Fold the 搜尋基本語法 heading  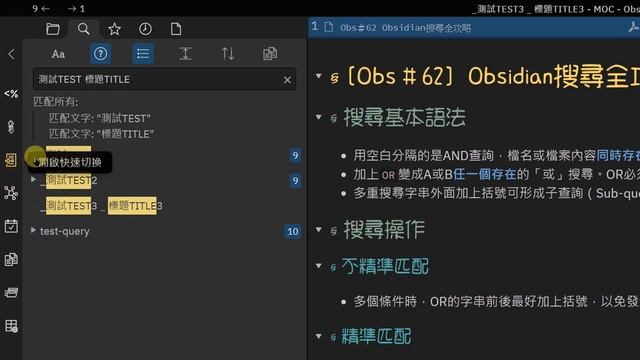click(x=319, y=118)
